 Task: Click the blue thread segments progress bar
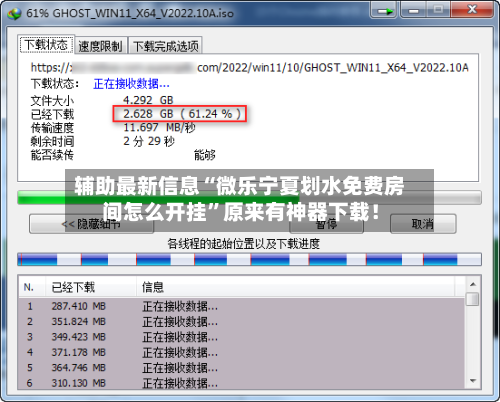tap(249, 259)
